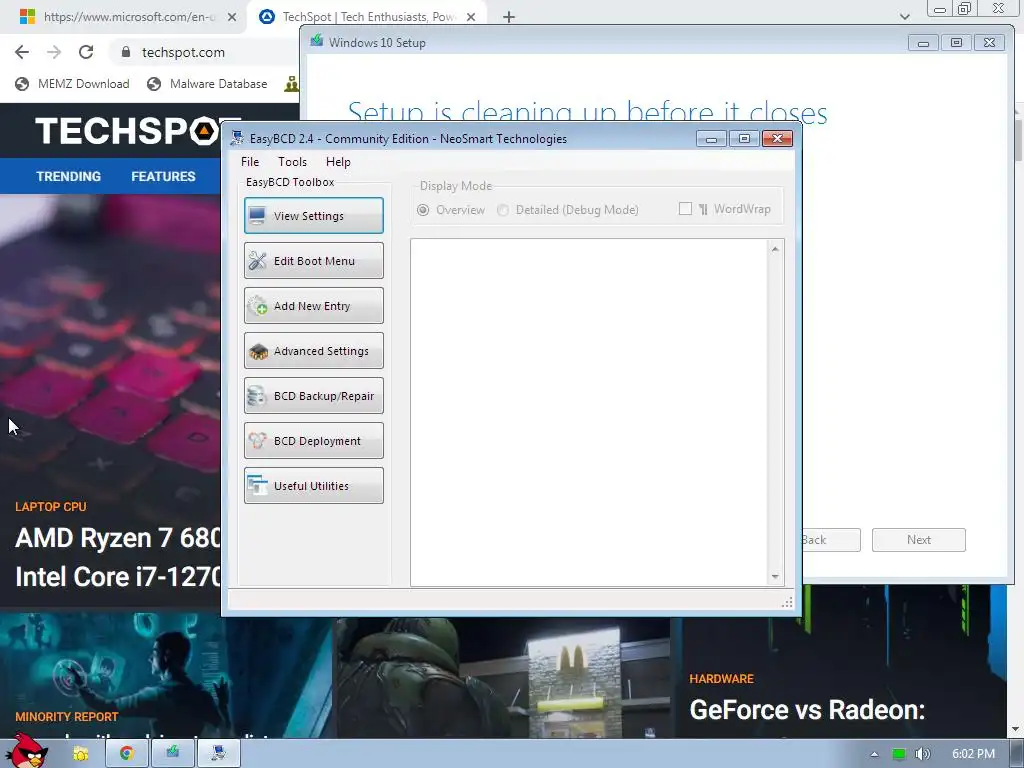The image size is (1024, 768).
Task: Switch to Windows 10 Setup taskbar item
Action: click(172, 754)
